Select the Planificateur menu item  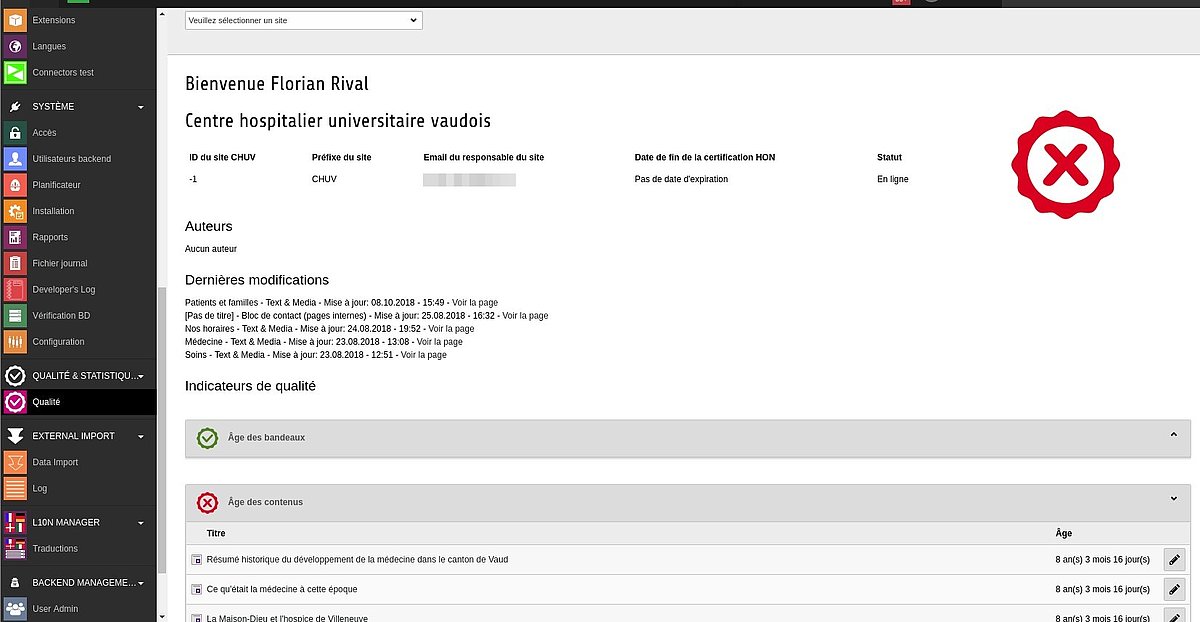tap(78, 185)
